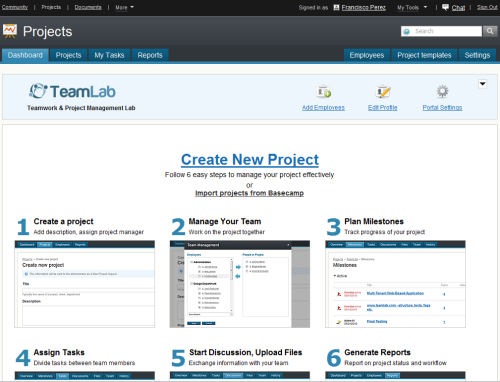Open the Project templates tab
This screenshot has width=500, height=382.
(424, 55)
